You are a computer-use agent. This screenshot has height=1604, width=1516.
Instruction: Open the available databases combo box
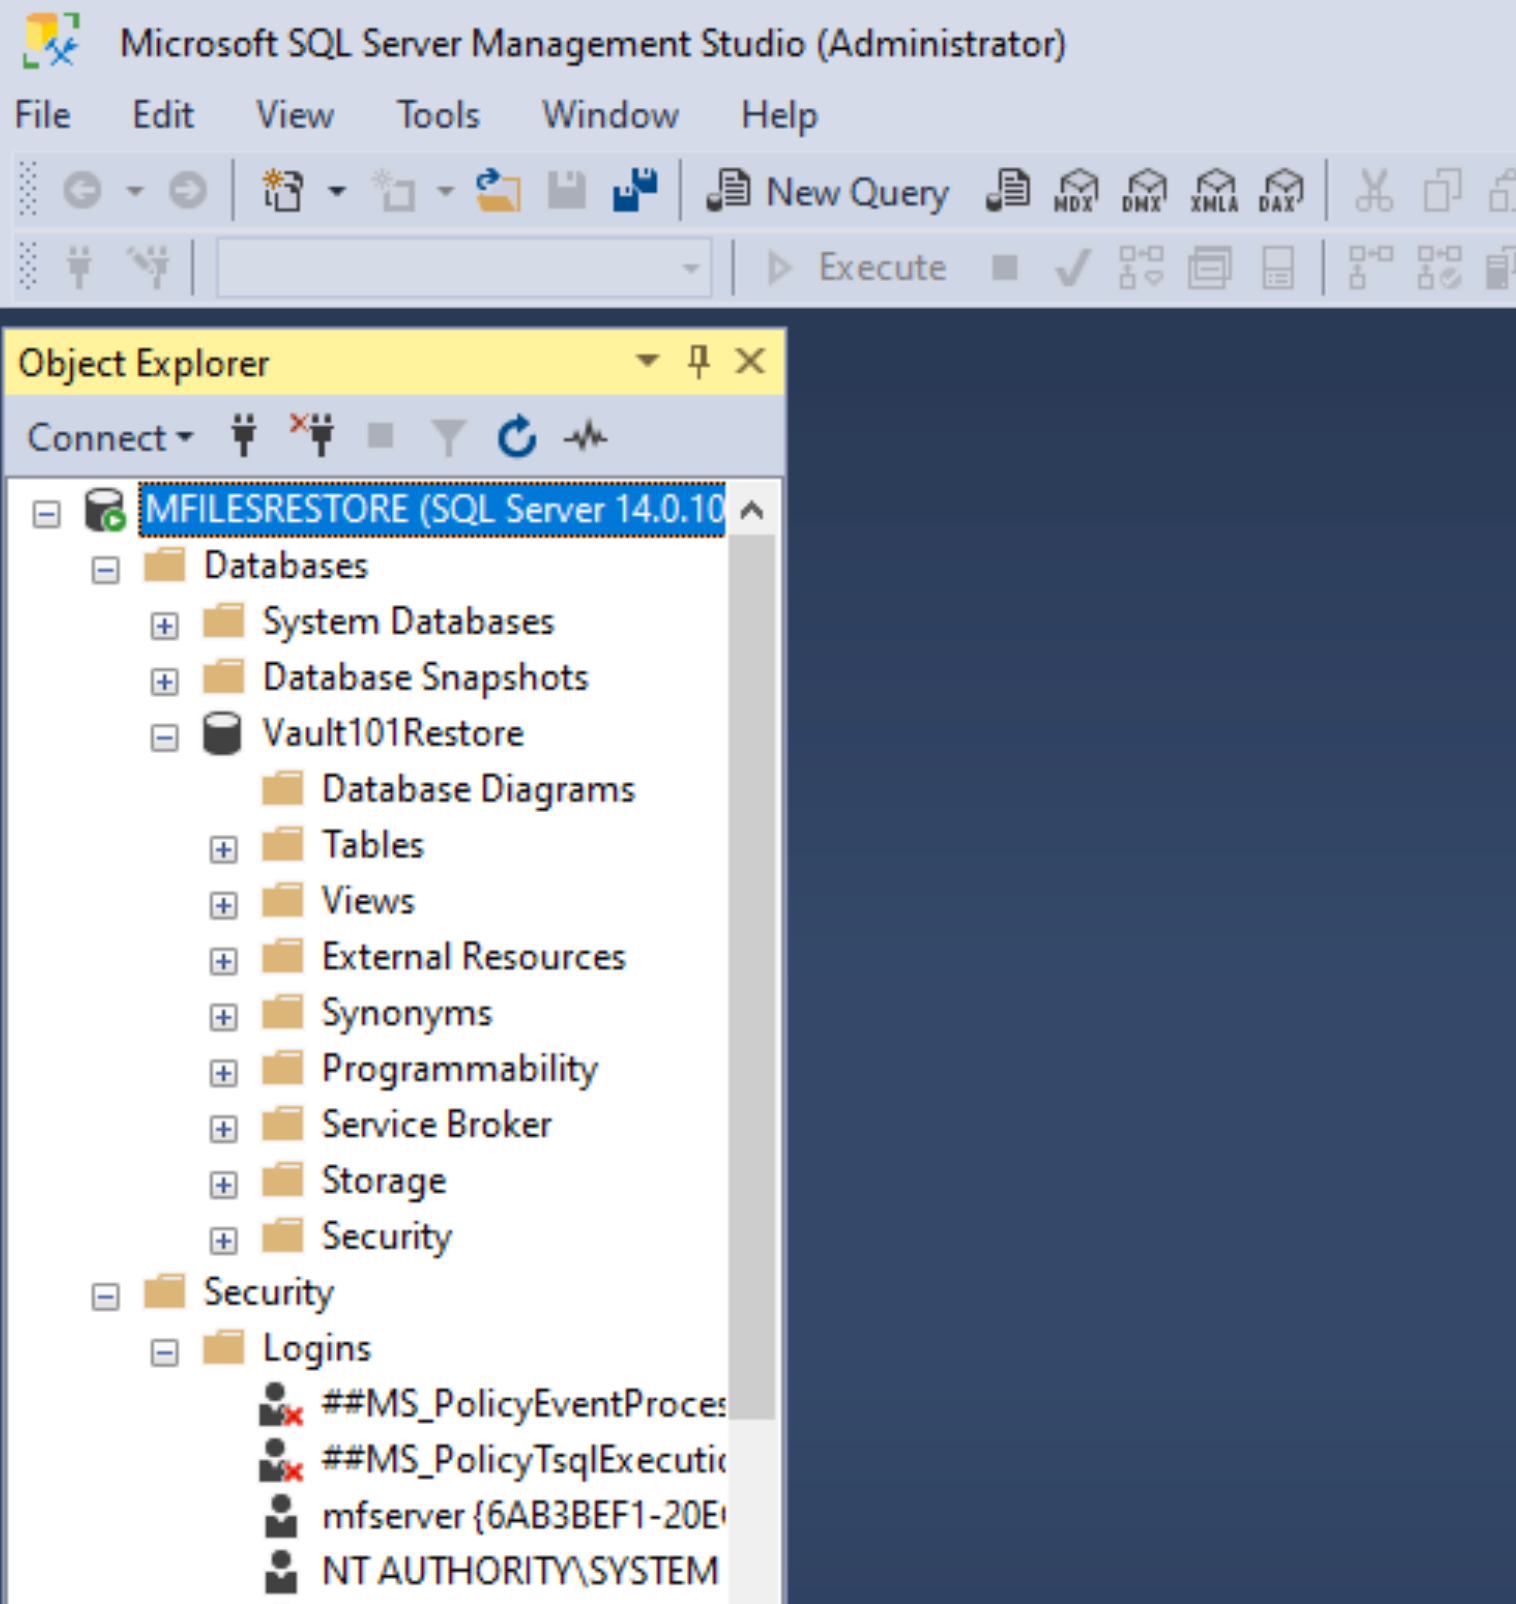[464, 267]
